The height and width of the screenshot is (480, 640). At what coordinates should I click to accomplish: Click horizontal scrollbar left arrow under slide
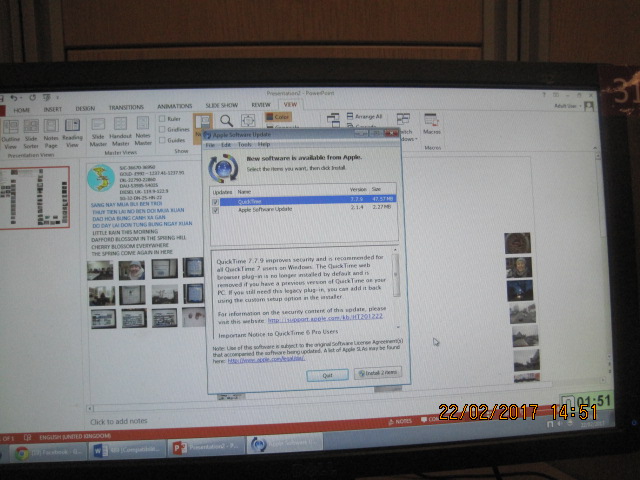pos(91,408)
